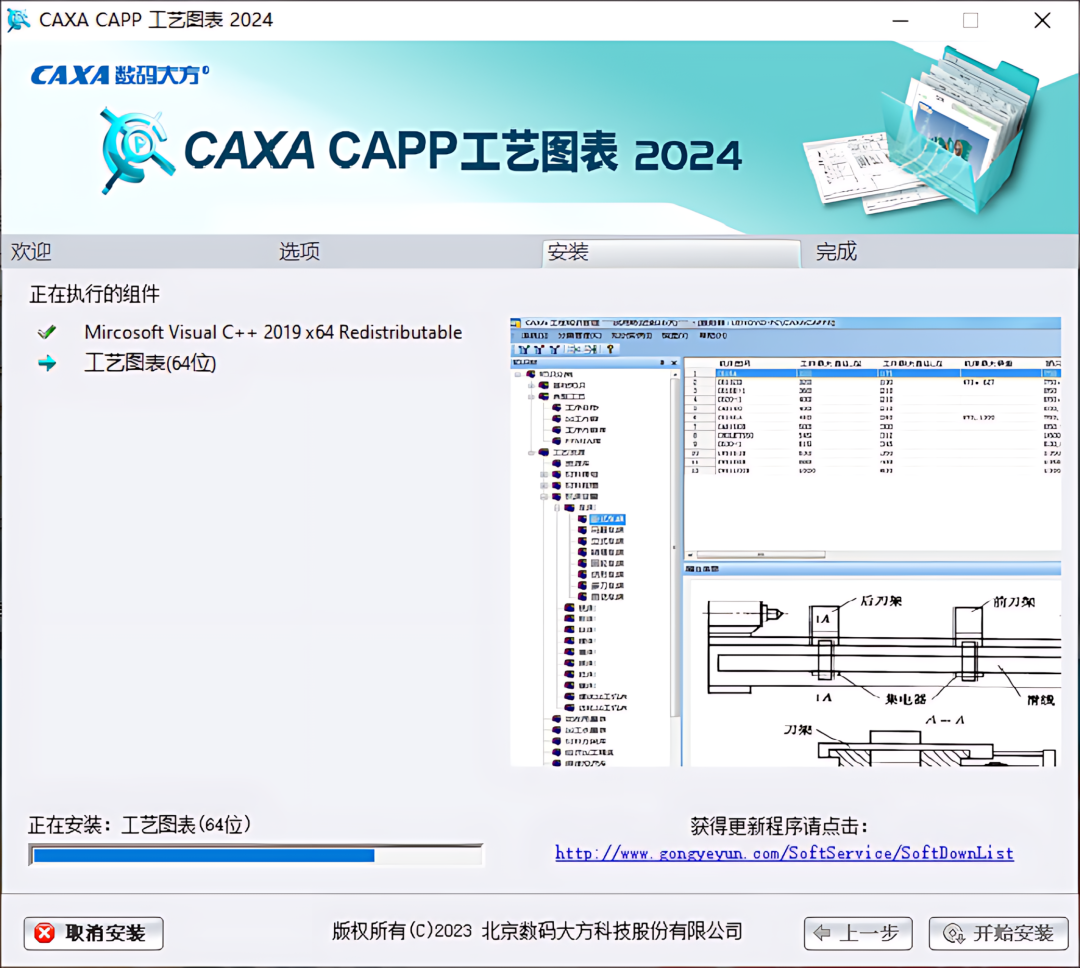
Task: Click the installation progress bar
Action: 256,855
